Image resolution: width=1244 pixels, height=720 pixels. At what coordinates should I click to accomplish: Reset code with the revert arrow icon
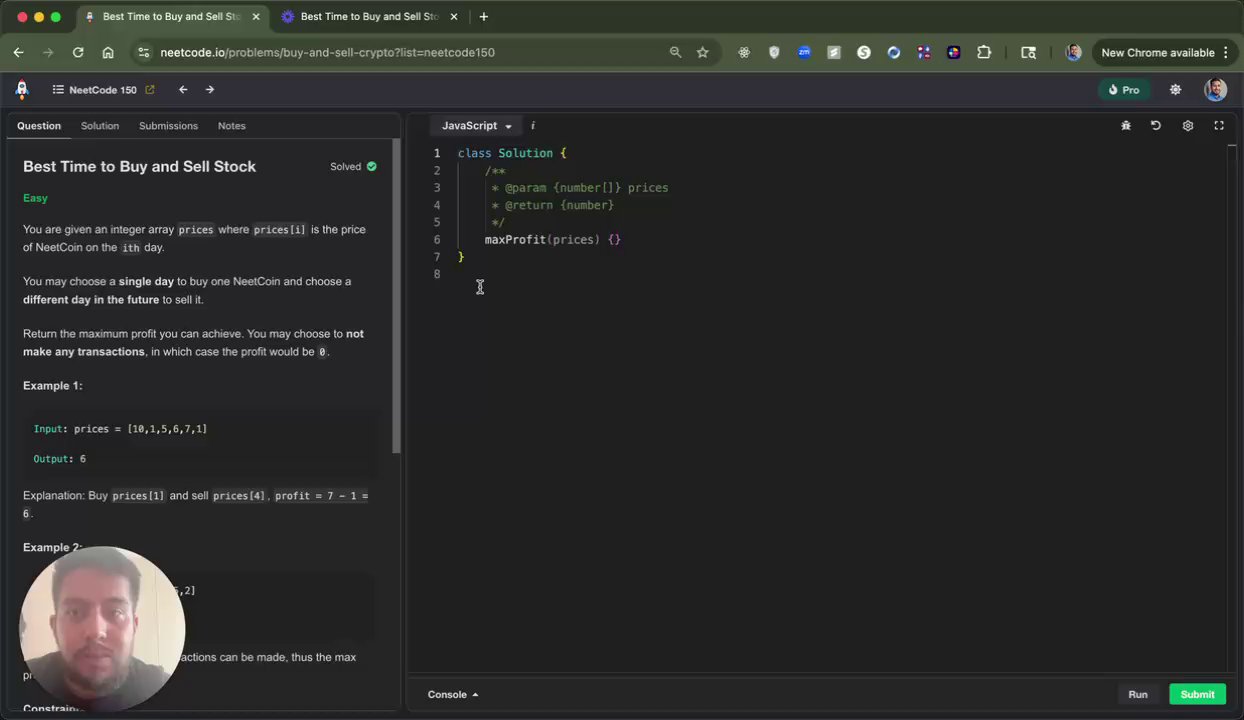[1156, 126]
